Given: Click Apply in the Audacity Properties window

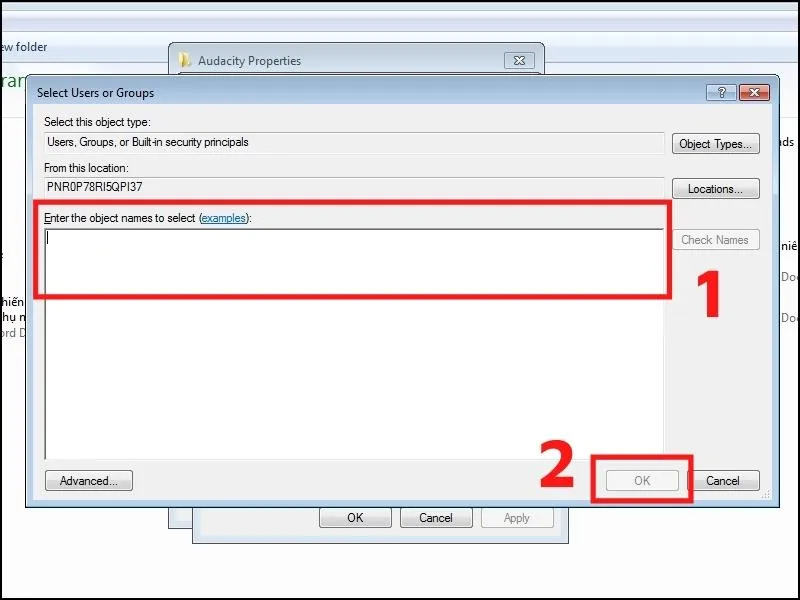Looking at the screenshot, I should point(517,518).
